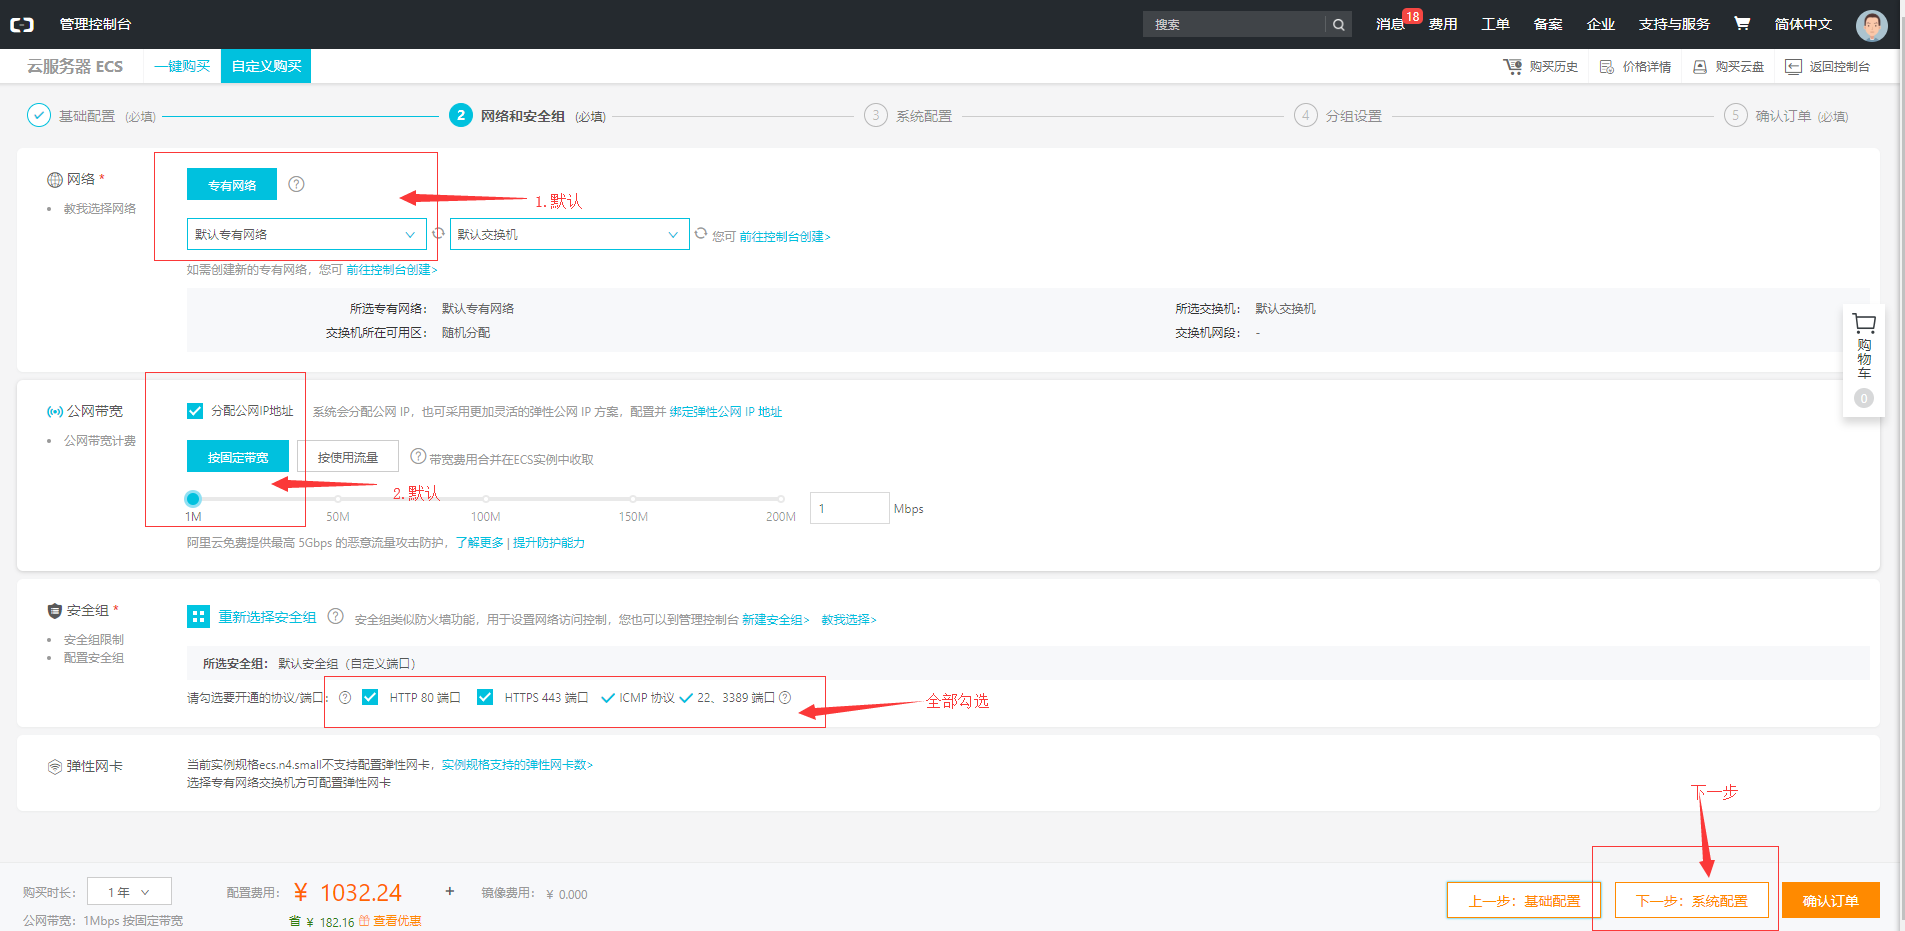This screenshot has height=931, width=1905.
Task: Click 下一步：系统配置 button
Action: coord(1692,900)
